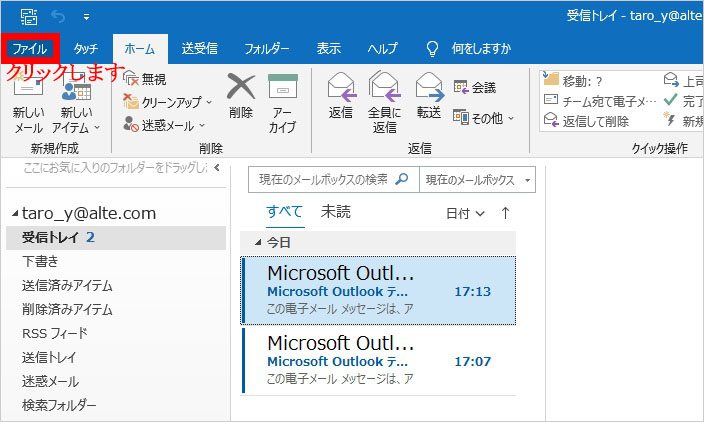Open the 送受信 ribbon tab
This screenshot has width=704, height=422.
pyautogui.click(x=200, y=48)
